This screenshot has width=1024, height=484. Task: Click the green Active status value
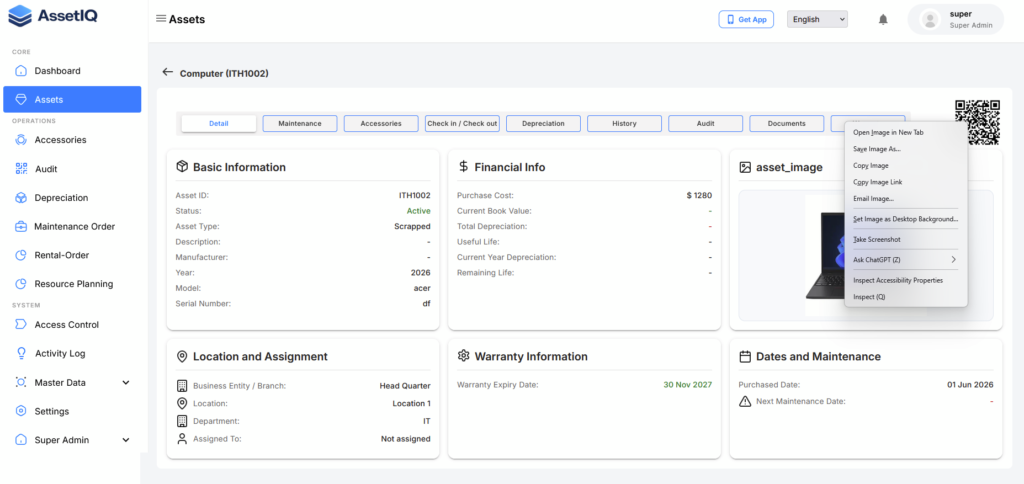419,211
